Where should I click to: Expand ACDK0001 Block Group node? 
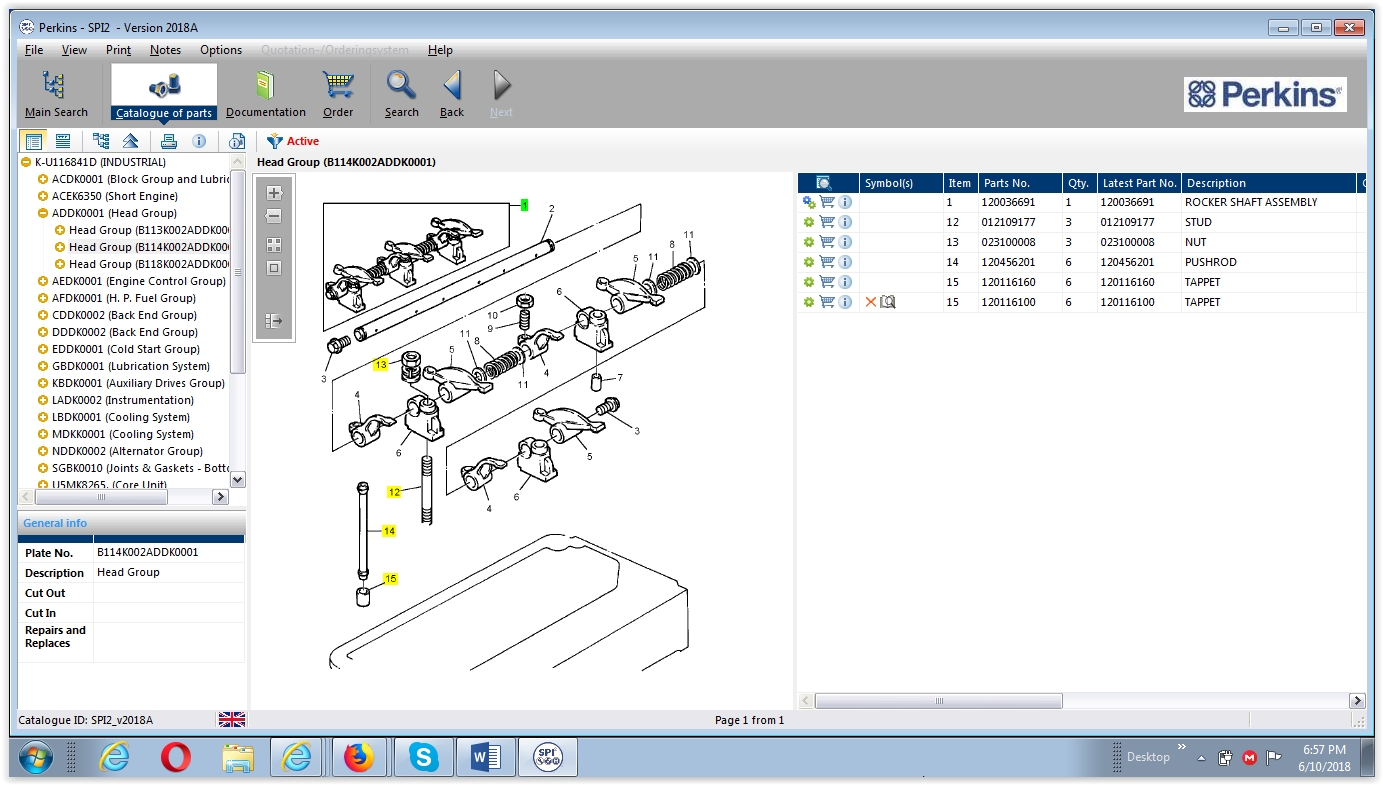(43, 179)
